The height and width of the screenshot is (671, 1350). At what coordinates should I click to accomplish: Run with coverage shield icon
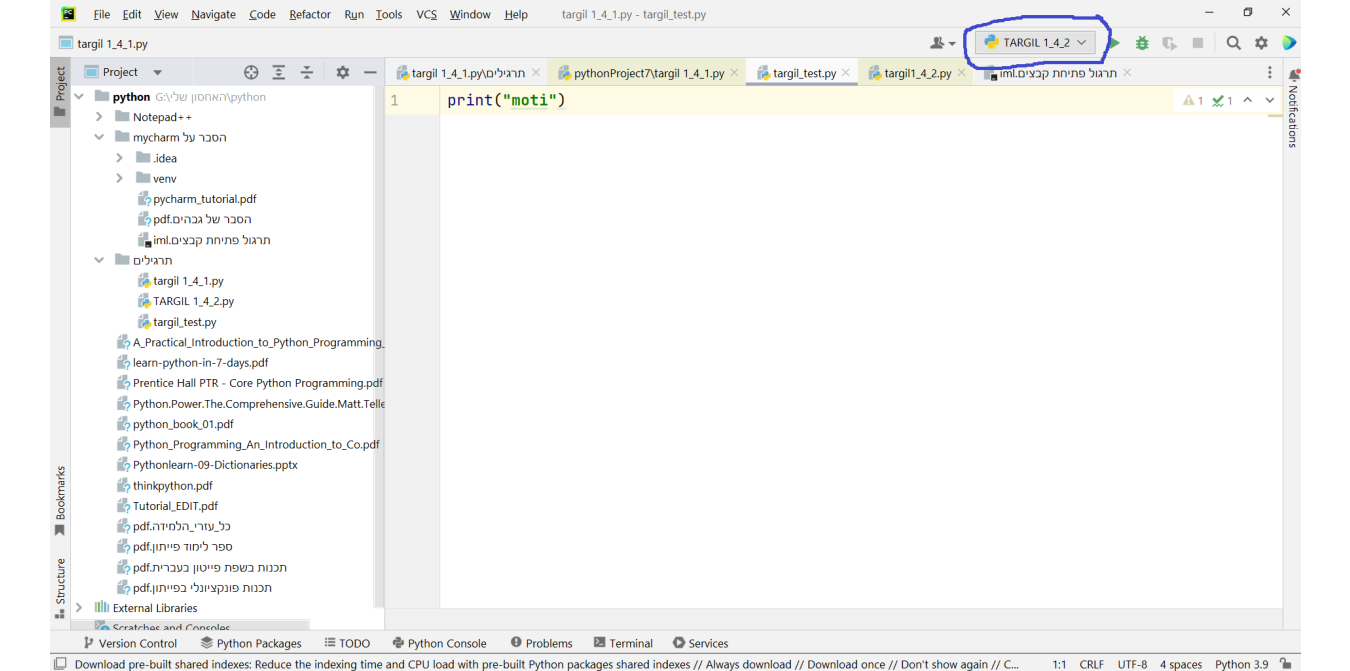tap(1169, 43)
